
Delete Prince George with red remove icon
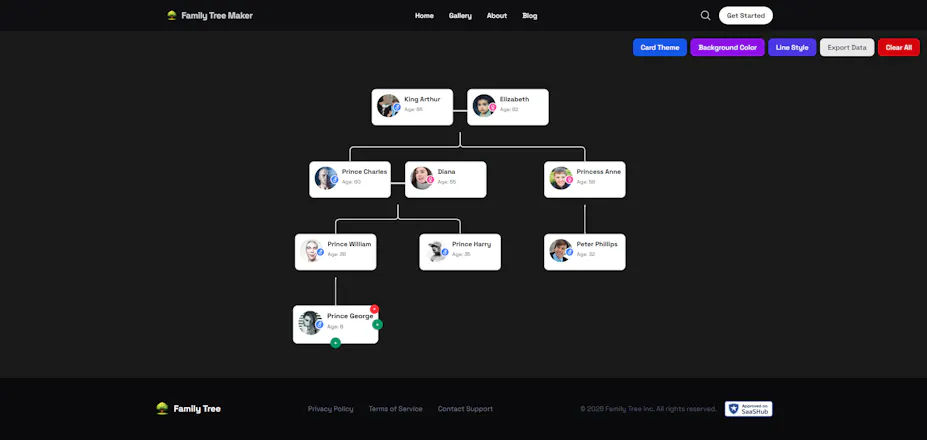[x=374, y=309]
